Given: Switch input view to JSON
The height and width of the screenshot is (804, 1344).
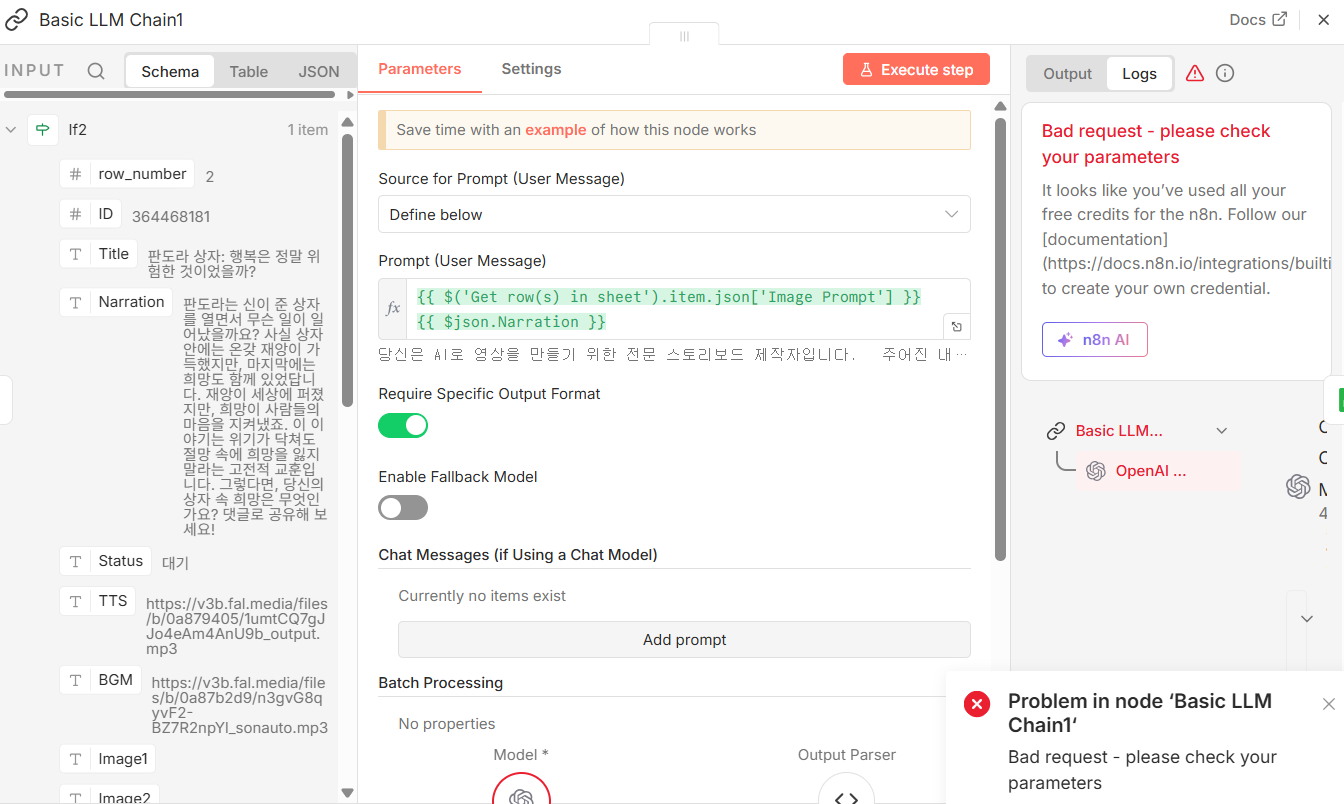Looking at the screenshot, I should pos(319,72).
